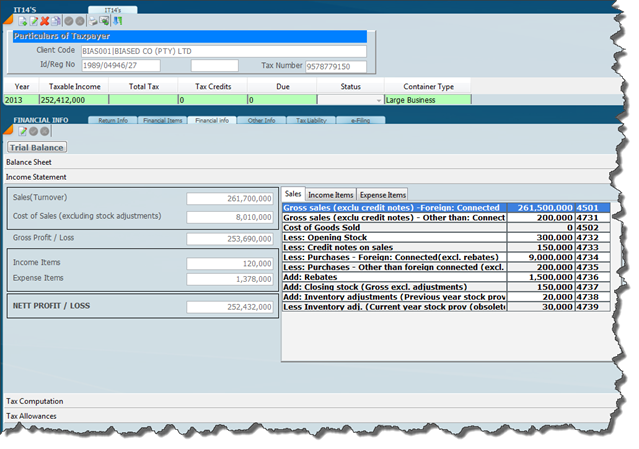Click the red X delete icon
This screenshot has height=449, width=639.
(45, 20)
